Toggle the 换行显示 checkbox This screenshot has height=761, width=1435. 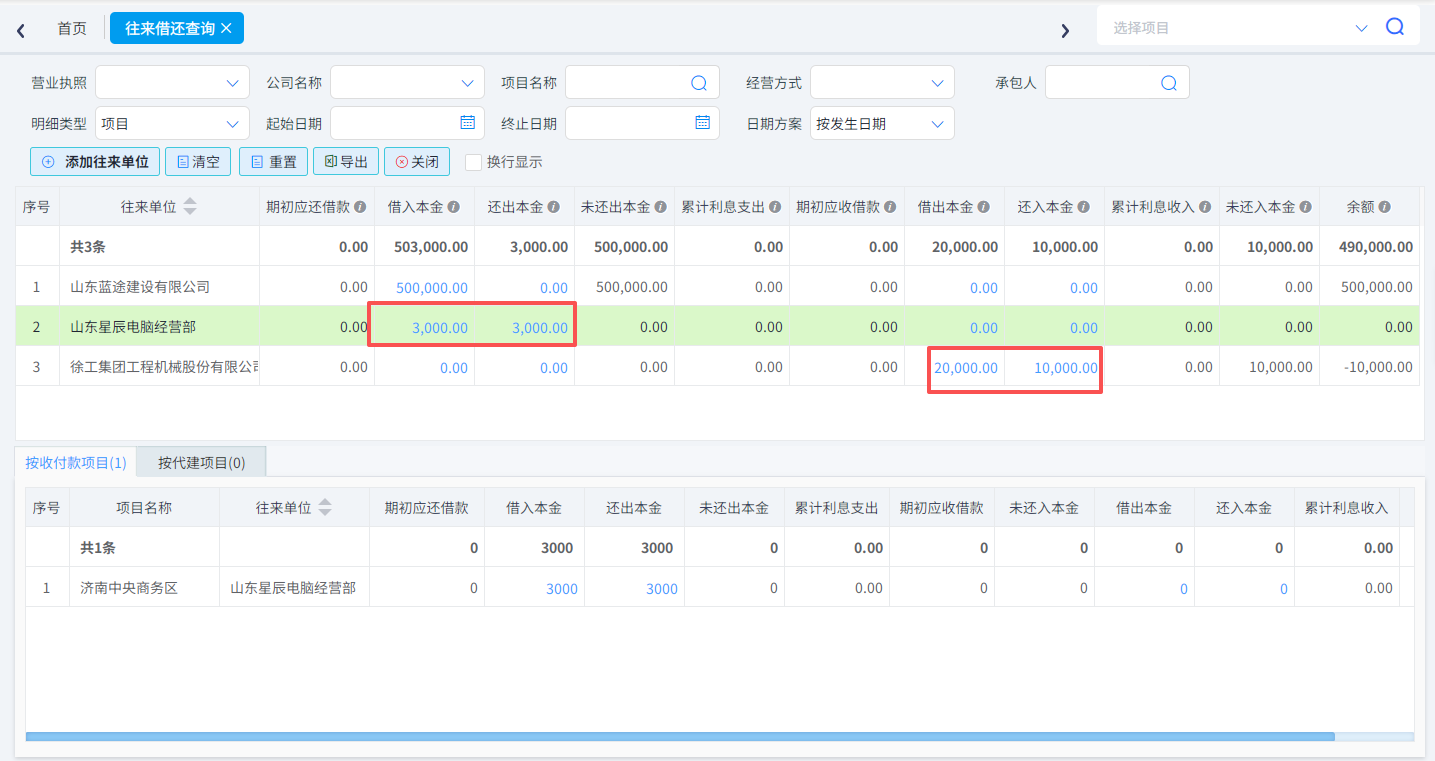[474, 162]
